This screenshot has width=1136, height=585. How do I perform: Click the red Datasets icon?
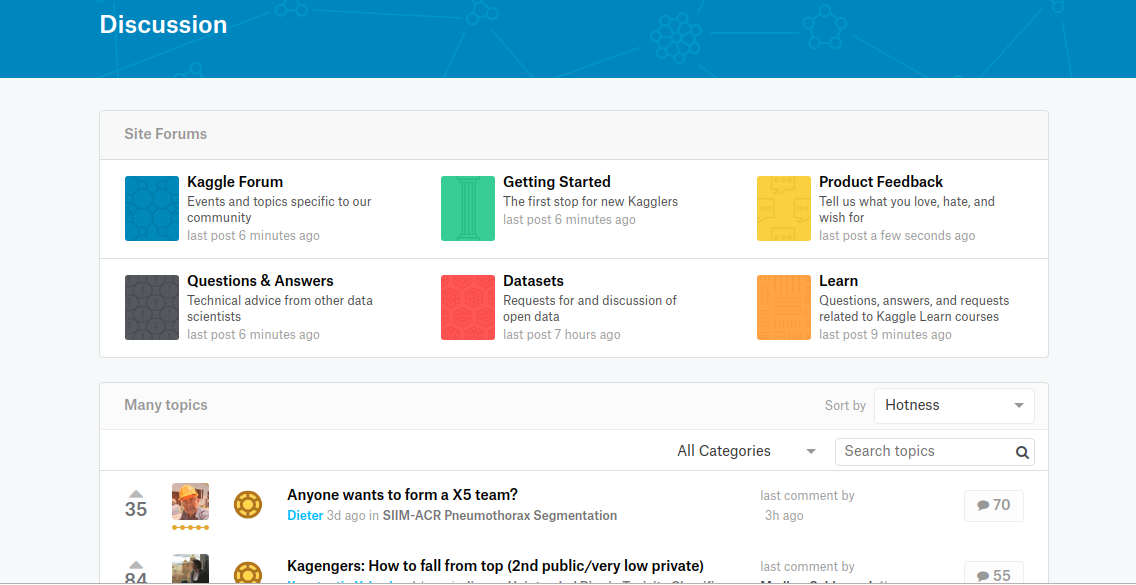tap(468, 307)
